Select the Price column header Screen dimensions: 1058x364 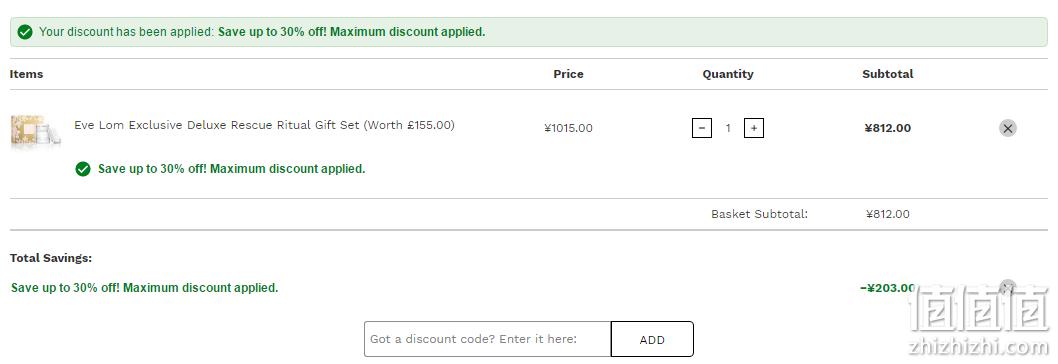[568, 74]
